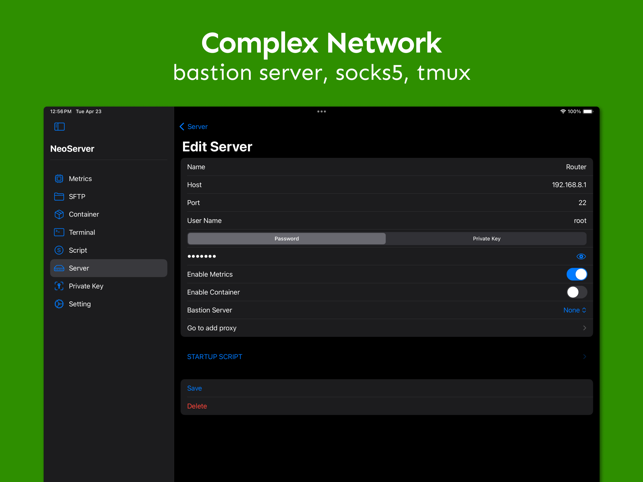The image size is (643, 482).
Task: Go back to Server list link
Action: (198, 127)
